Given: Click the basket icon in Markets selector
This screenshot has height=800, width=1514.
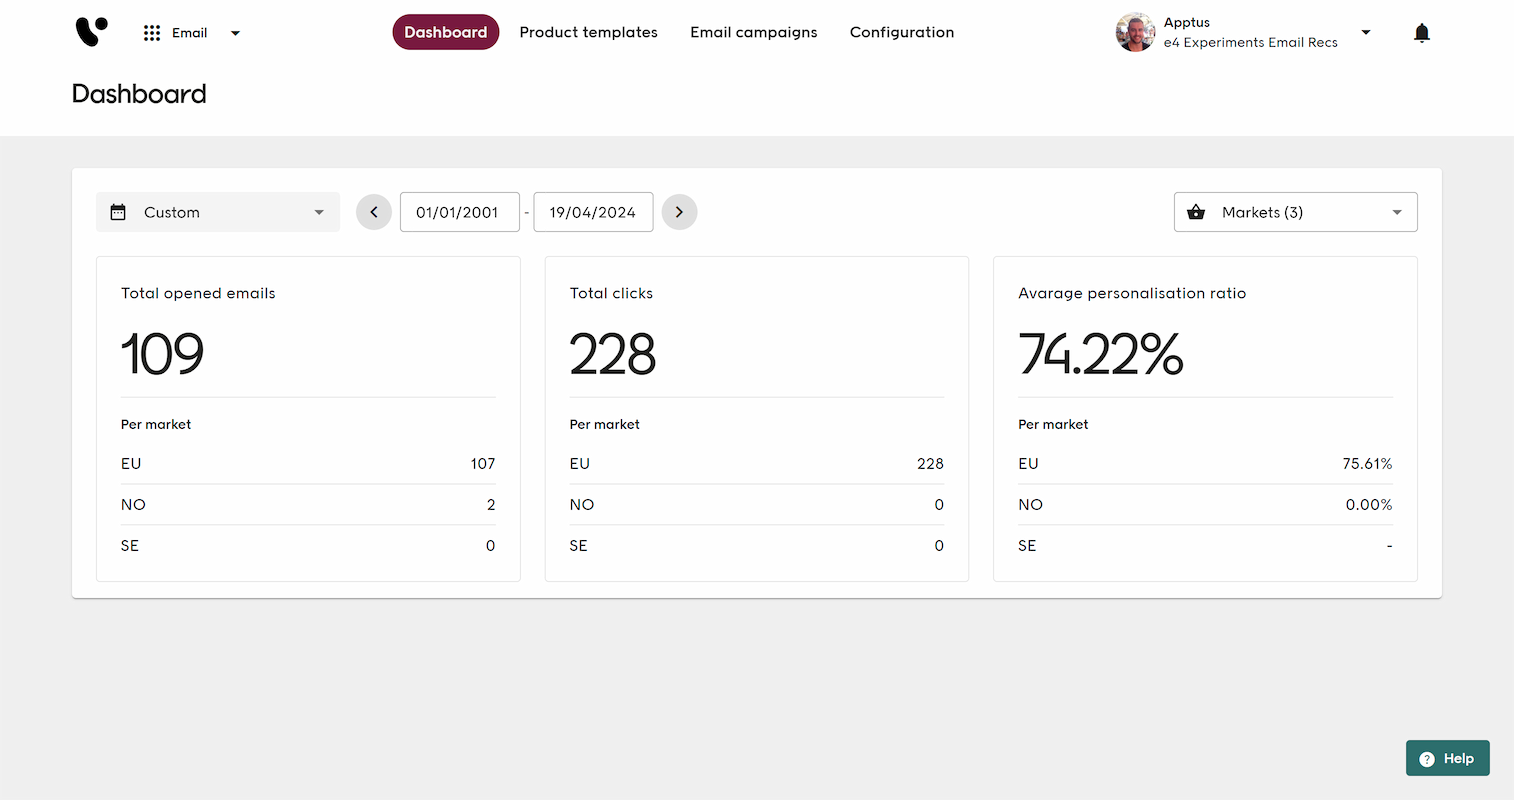Looking at the screenshot, I should (1195, 212).
